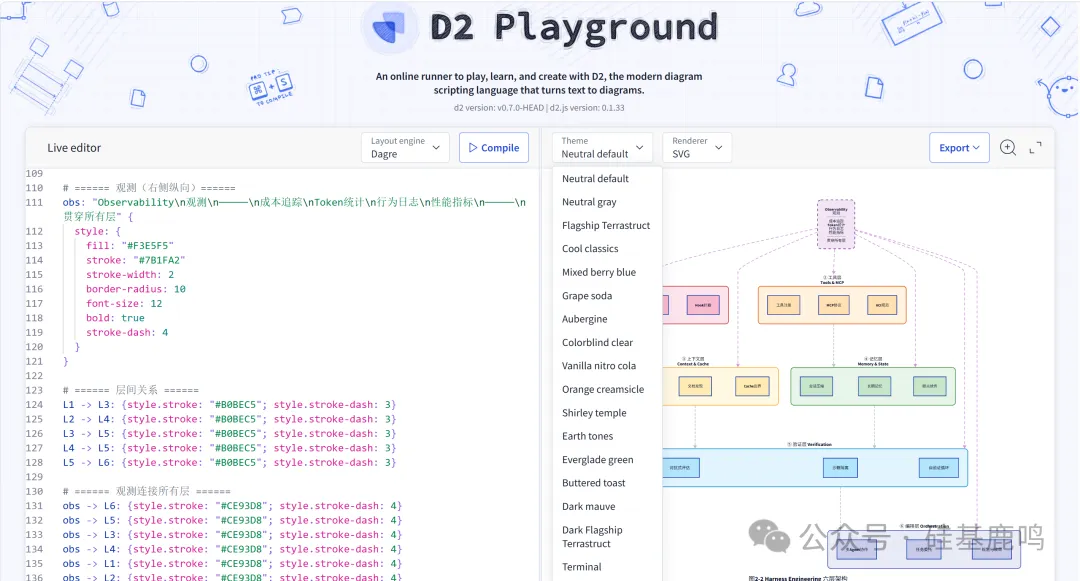The height and width of the screenshot is (581, 1080).
Task: Select the Neutral gray theme
Action: [589, 202]
